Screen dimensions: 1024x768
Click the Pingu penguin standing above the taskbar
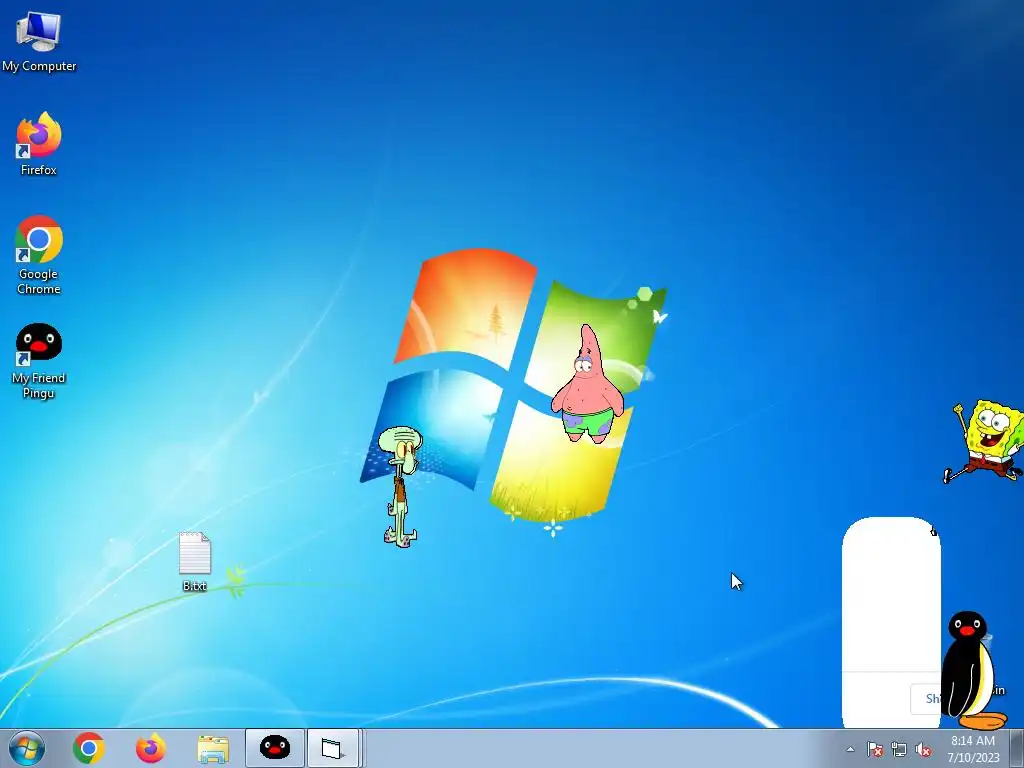(973, 671)
